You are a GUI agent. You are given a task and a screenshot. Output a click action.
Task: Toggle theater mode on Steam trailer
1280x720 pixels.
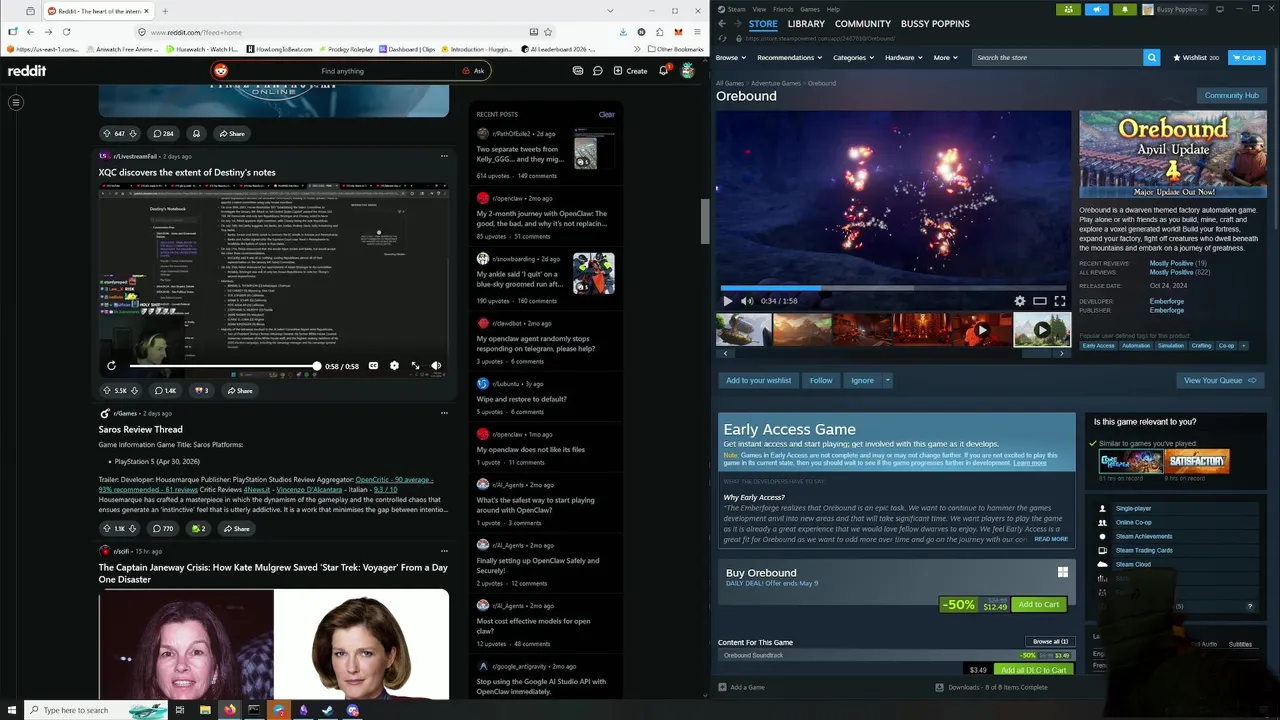coord(1040,301)
